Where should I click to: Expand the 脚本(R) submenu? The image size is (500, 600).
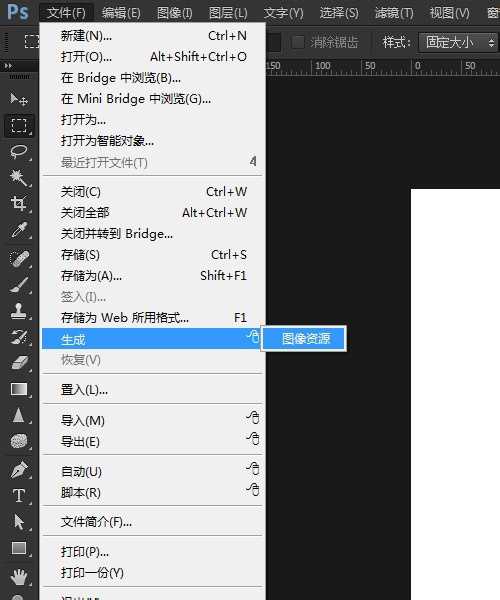tap(152, 492)
